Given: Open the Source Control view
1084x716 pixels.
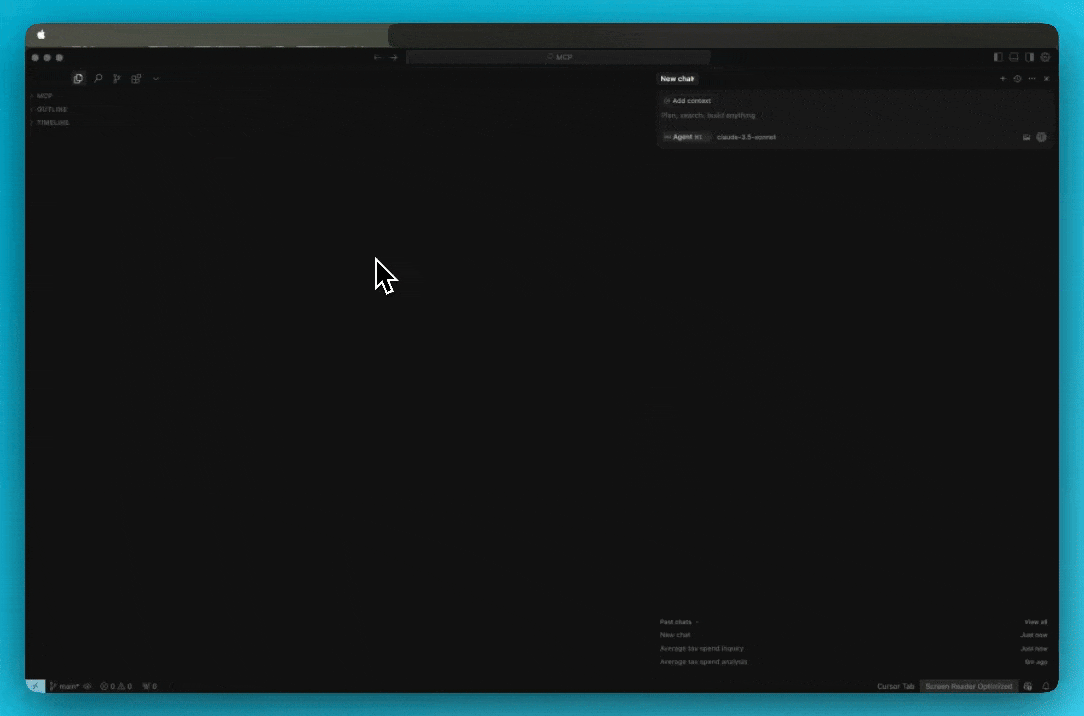Looking at the screenshot, I should click(x=117, y=78).
